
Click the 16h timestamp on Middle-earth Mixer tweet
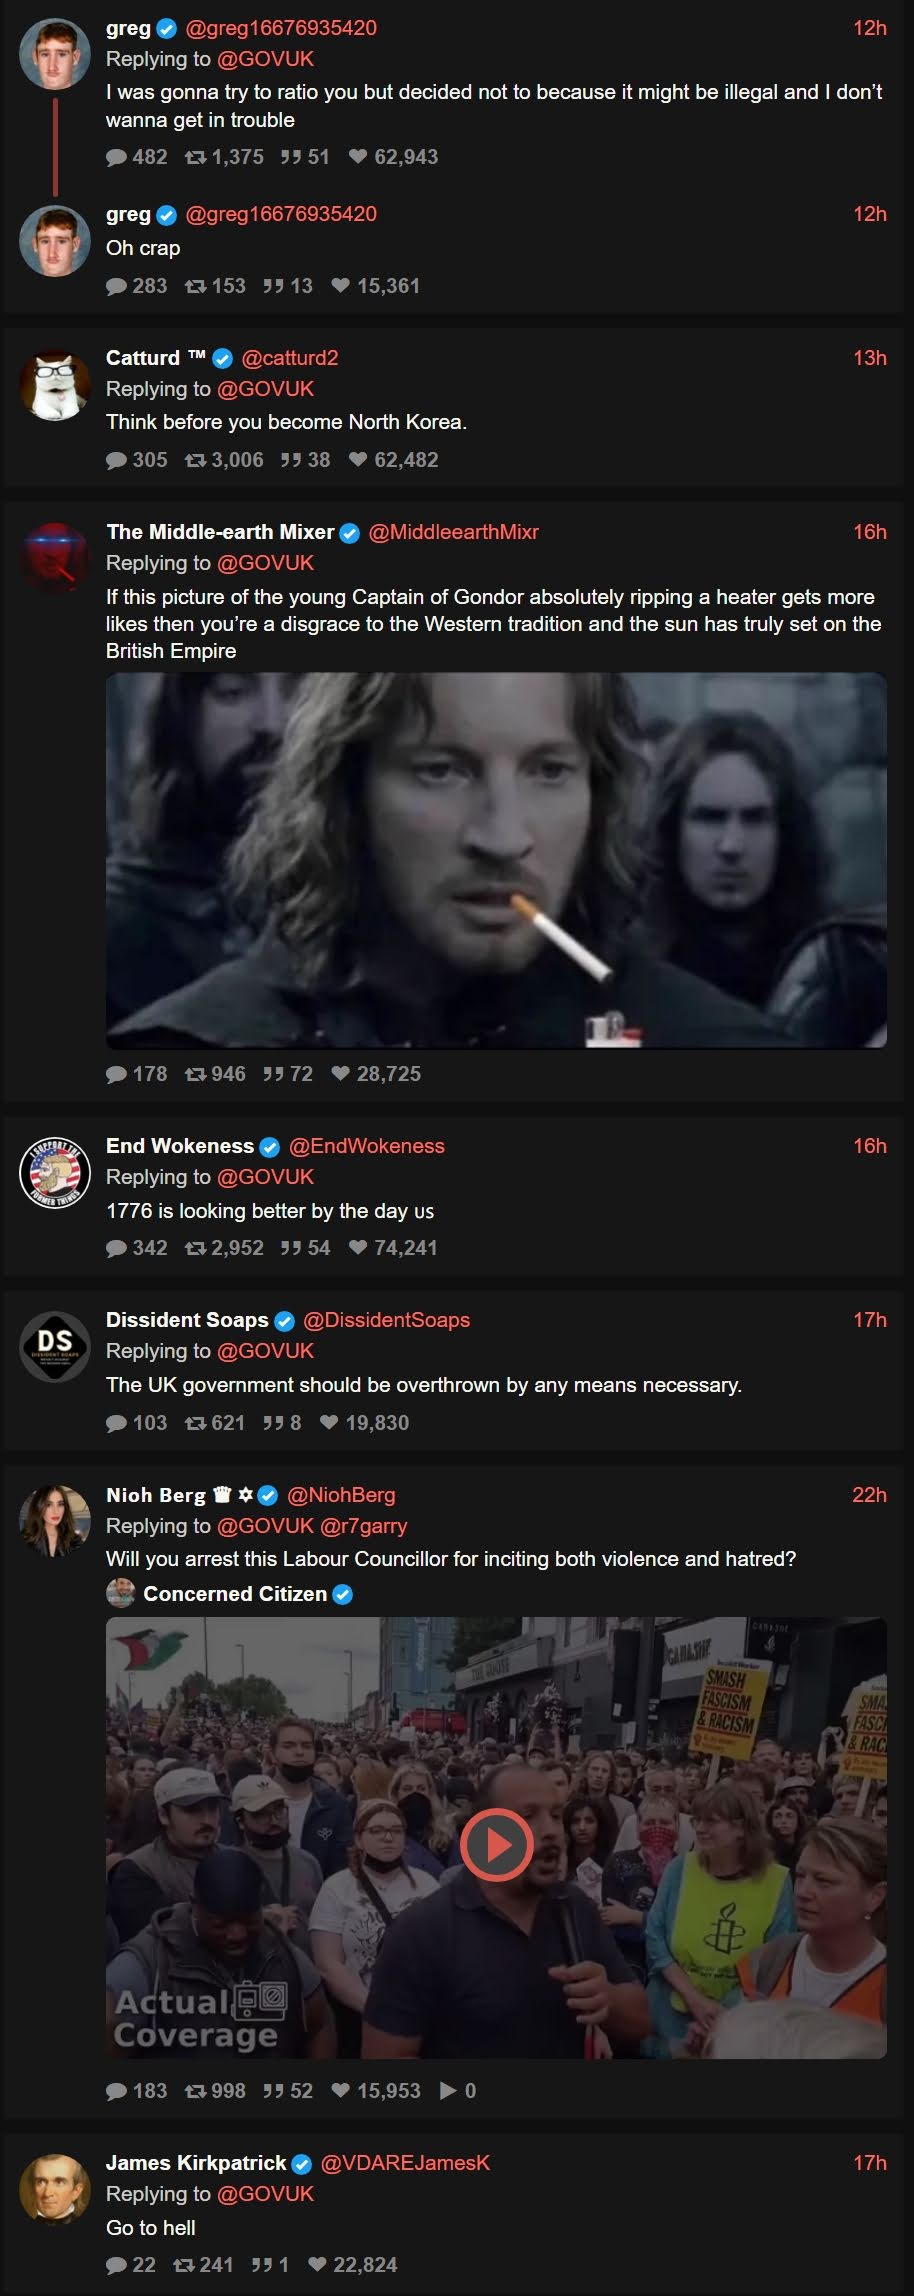(x=869, y=532)
